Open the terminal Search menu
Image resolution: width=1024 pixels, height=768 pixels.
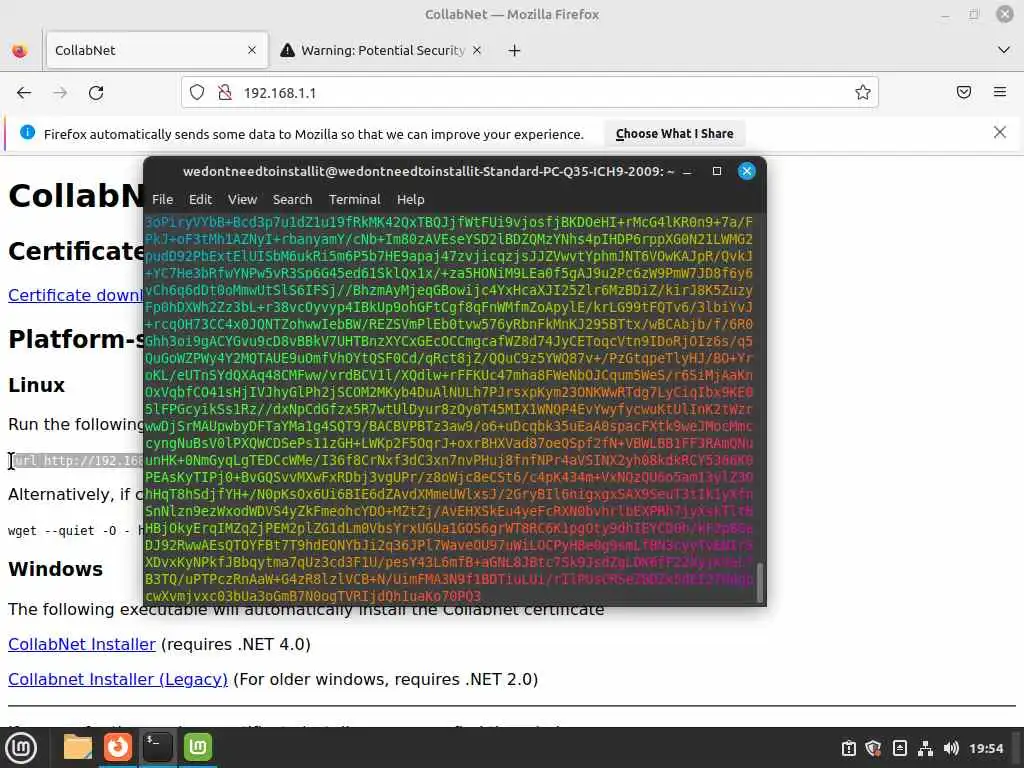292,200
